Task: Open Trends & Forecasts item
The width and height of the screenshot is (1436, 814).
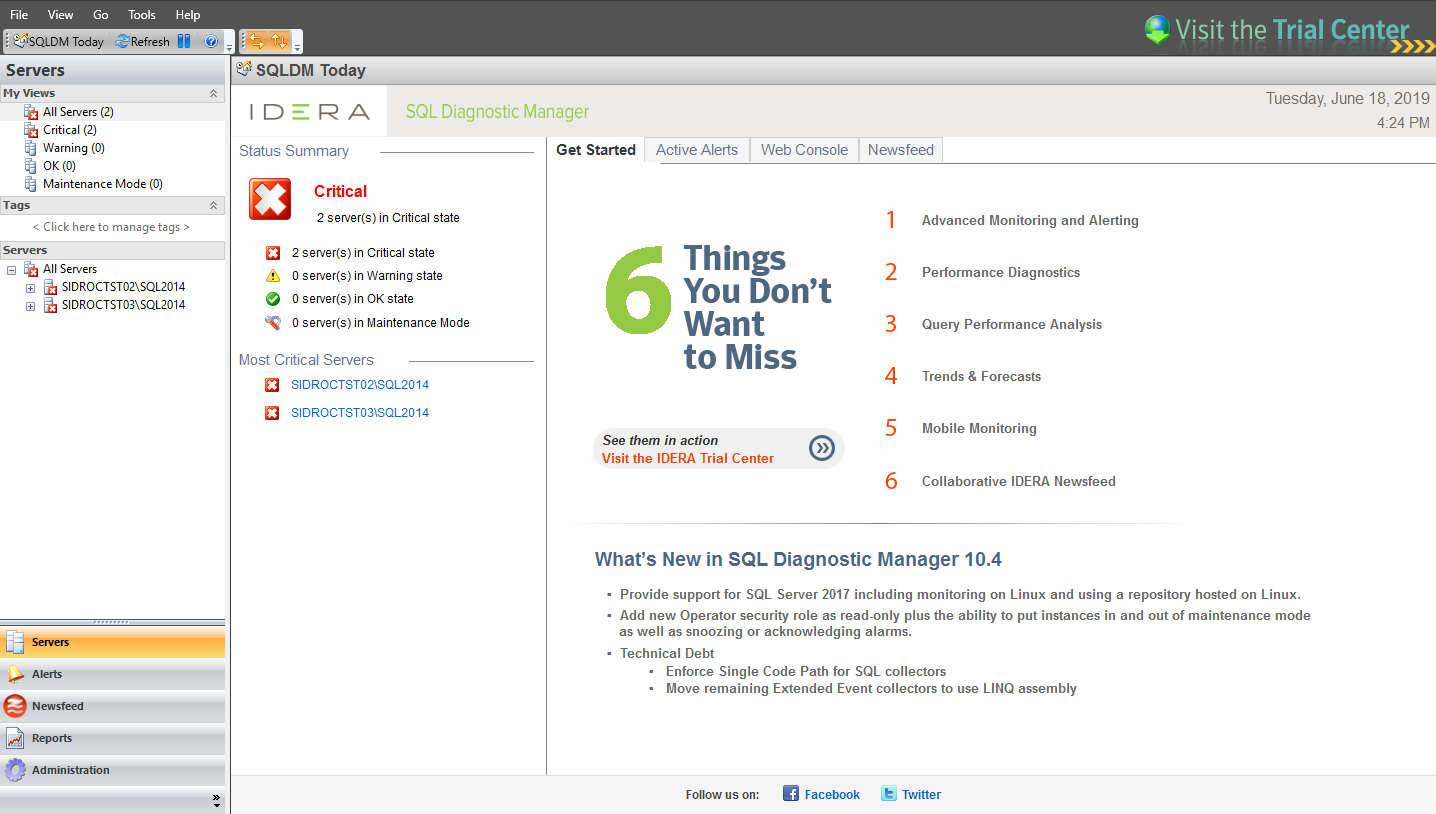Action: click(982, 377)
